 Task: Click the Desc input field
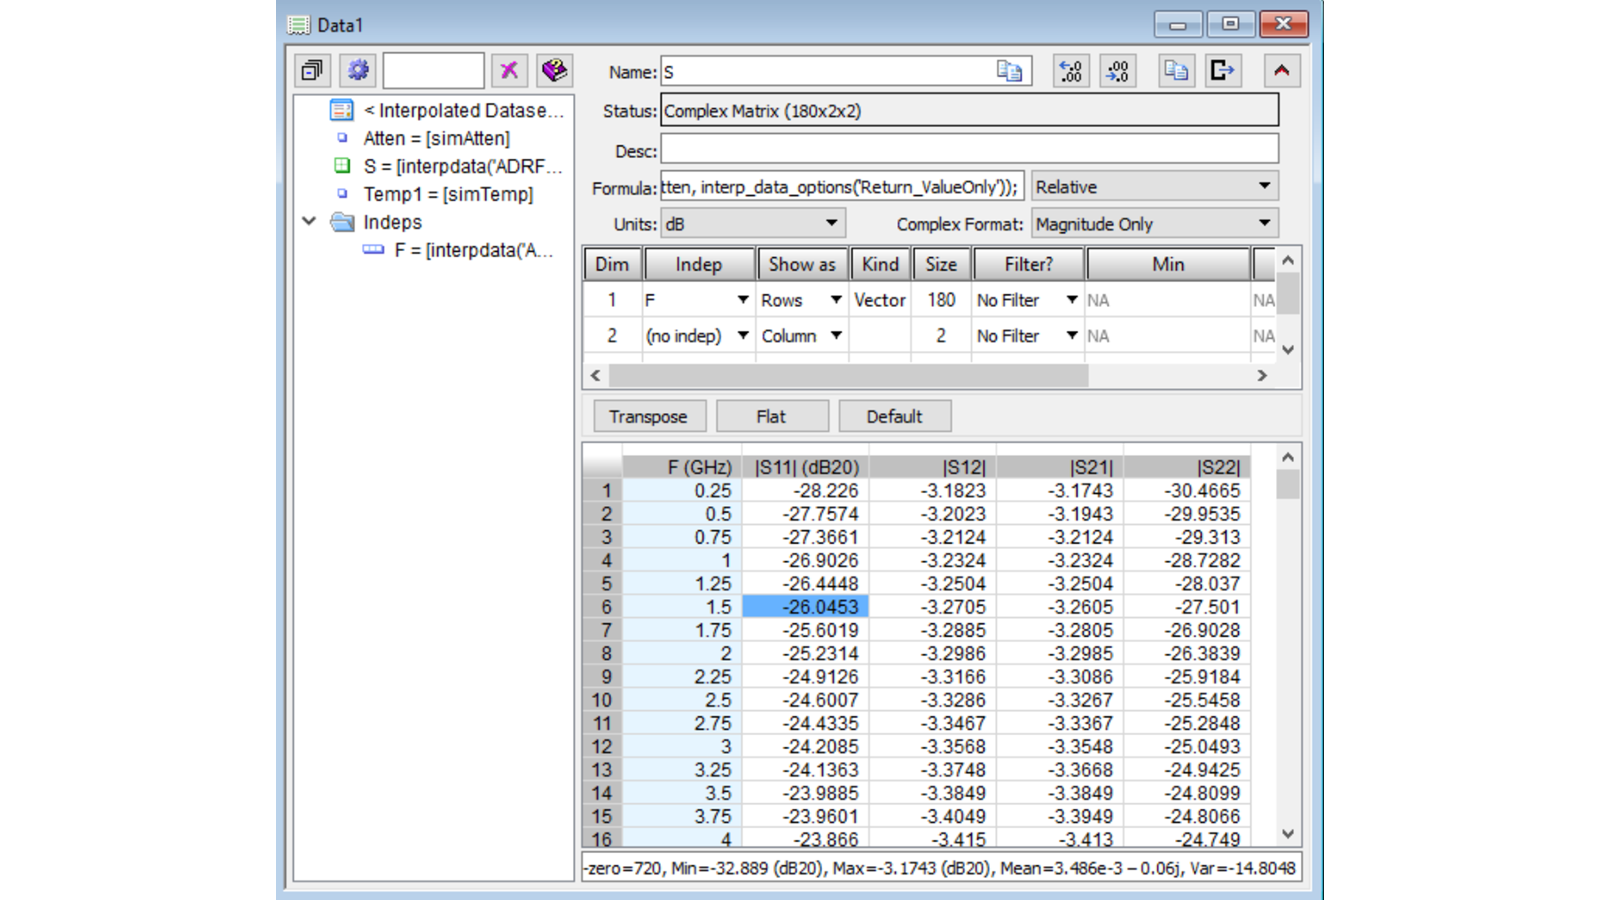point(968,150)
